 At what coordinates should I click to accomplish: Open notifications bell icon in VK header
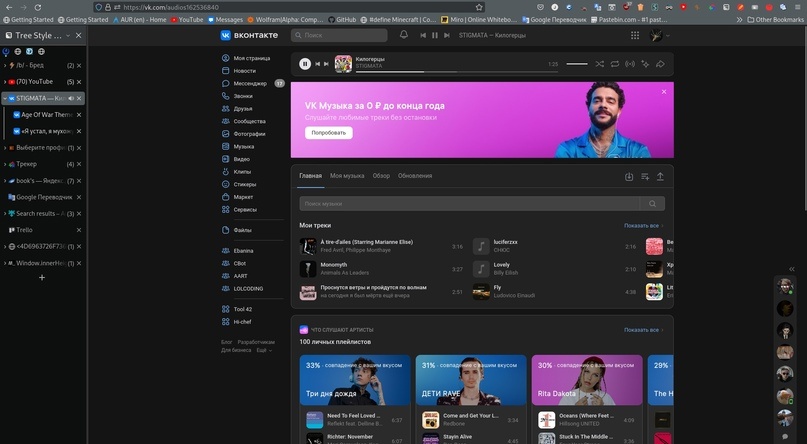(x=404, y=35)
